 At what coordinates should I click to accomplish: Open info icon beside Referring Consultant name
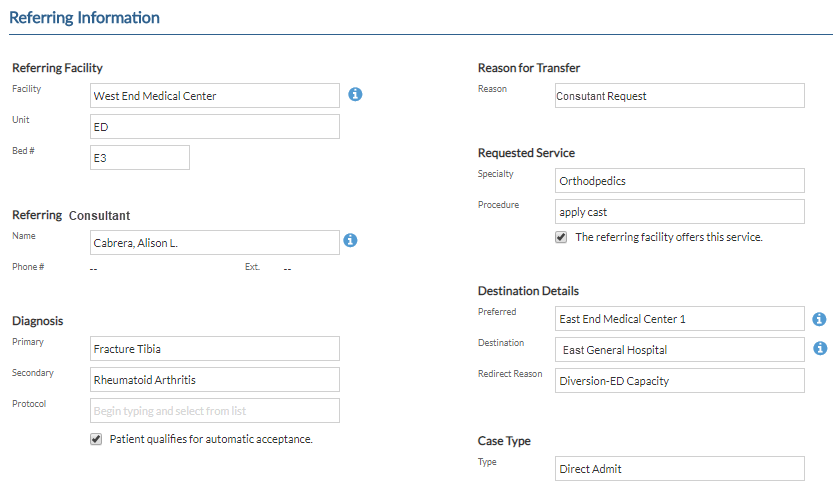coord(350,240)
